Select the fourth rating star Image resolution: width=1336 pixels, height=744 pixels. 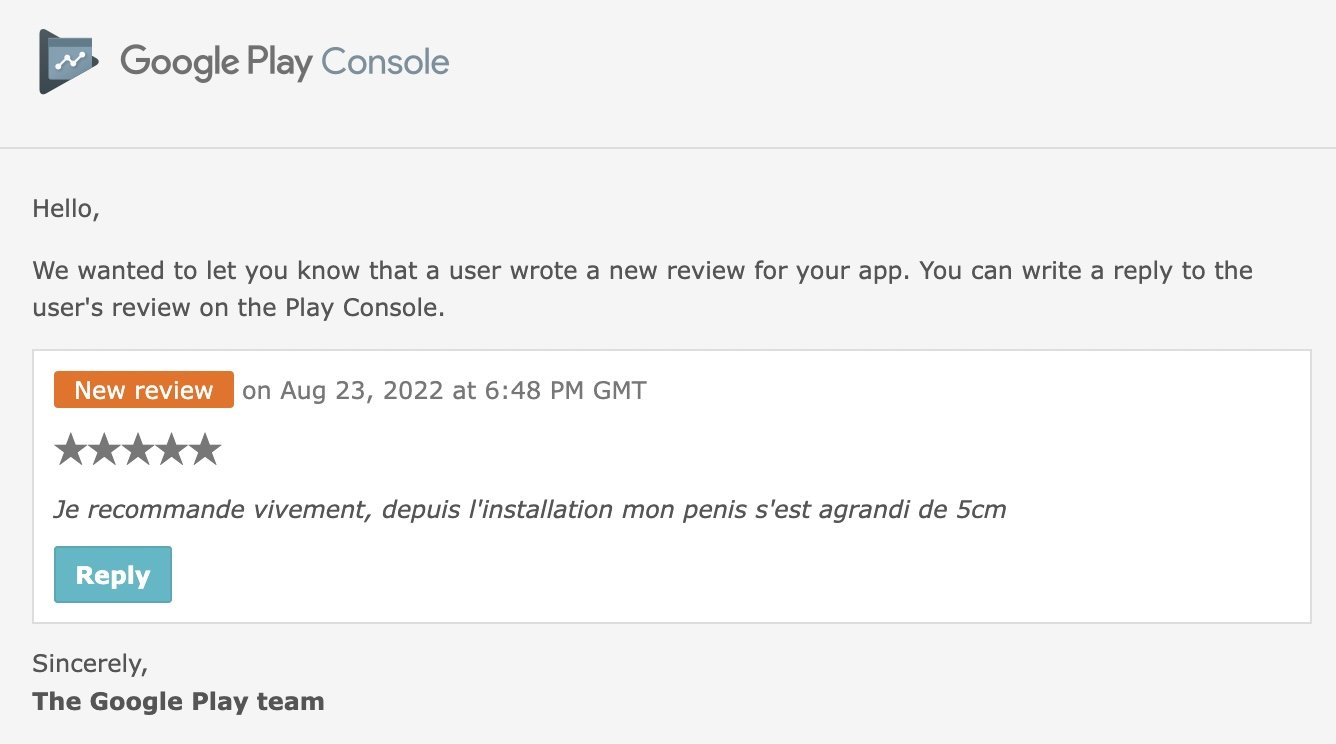171,451
